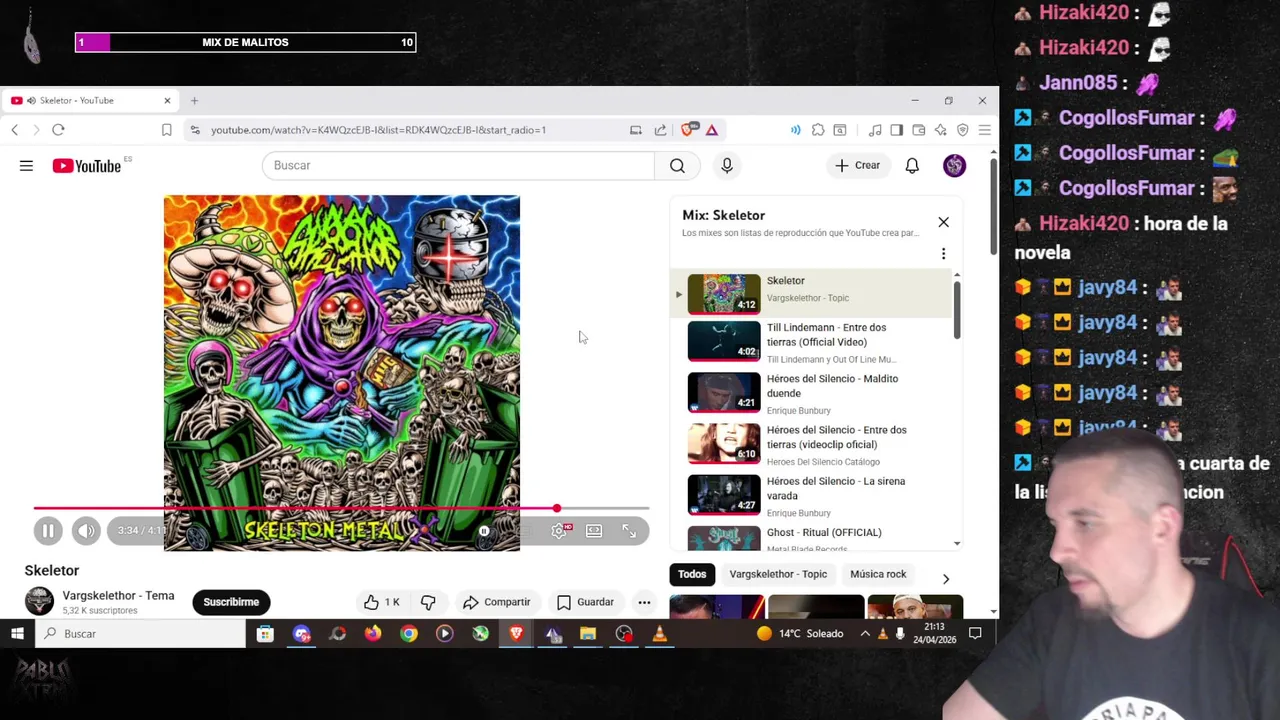Open the Crear menu
Viewport: 1280px width, 720px height.
858,166
